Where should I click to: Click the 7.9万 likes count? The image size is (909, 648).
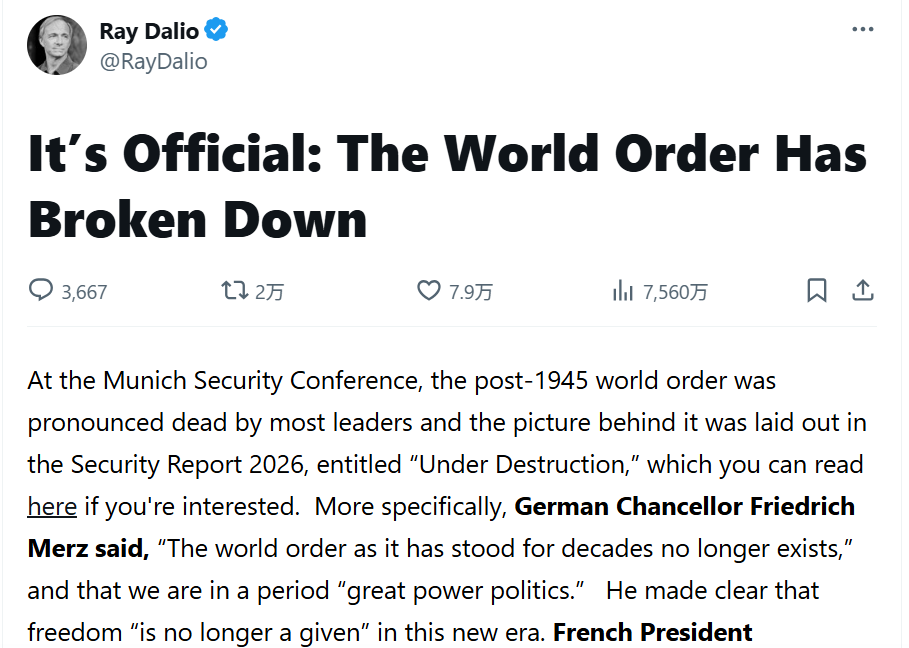tap(470, 292)
